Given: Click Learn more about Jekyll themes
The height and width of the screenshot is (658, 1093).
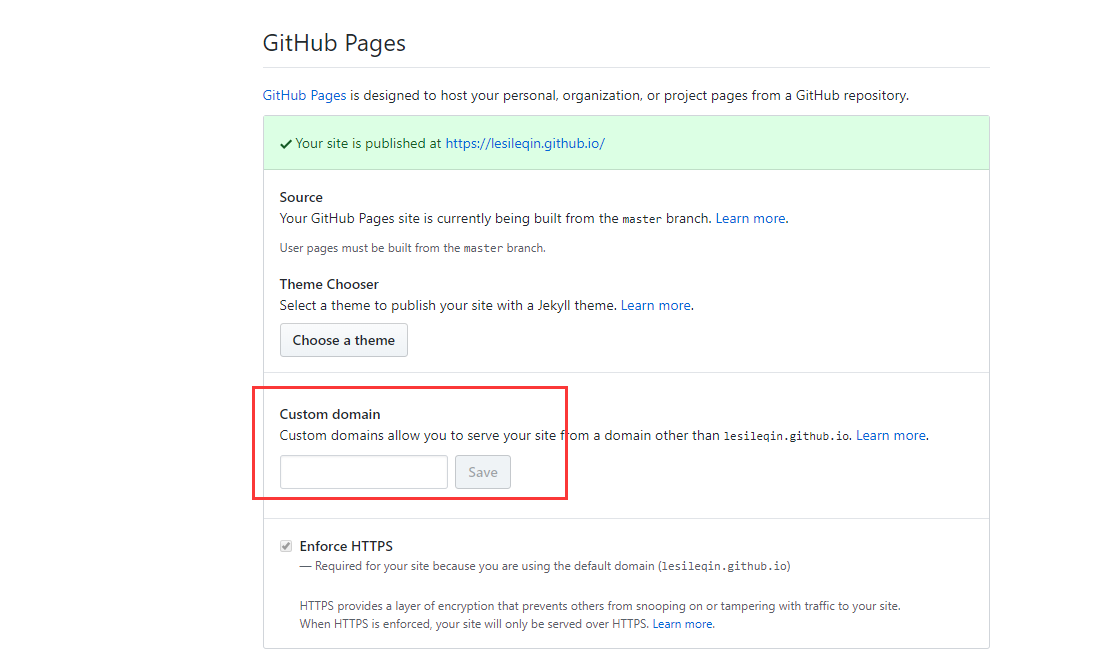Looking at the screenshot, I should (x=655, y=305).
